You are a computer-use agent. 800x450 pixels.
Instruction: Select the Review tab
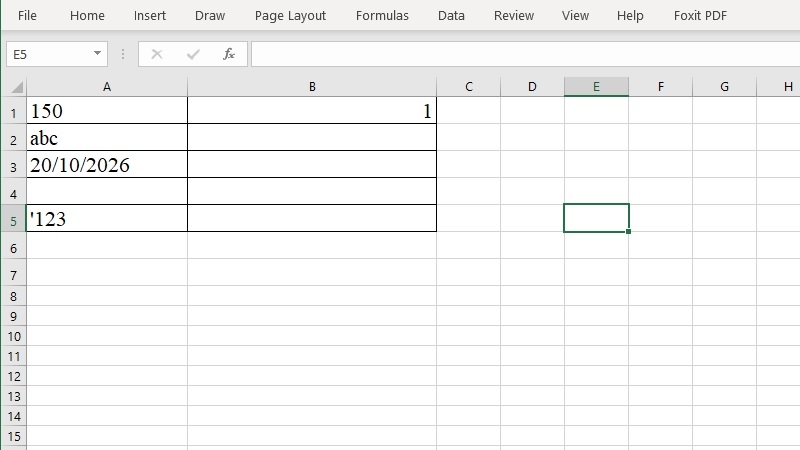[x=514, y=16]
